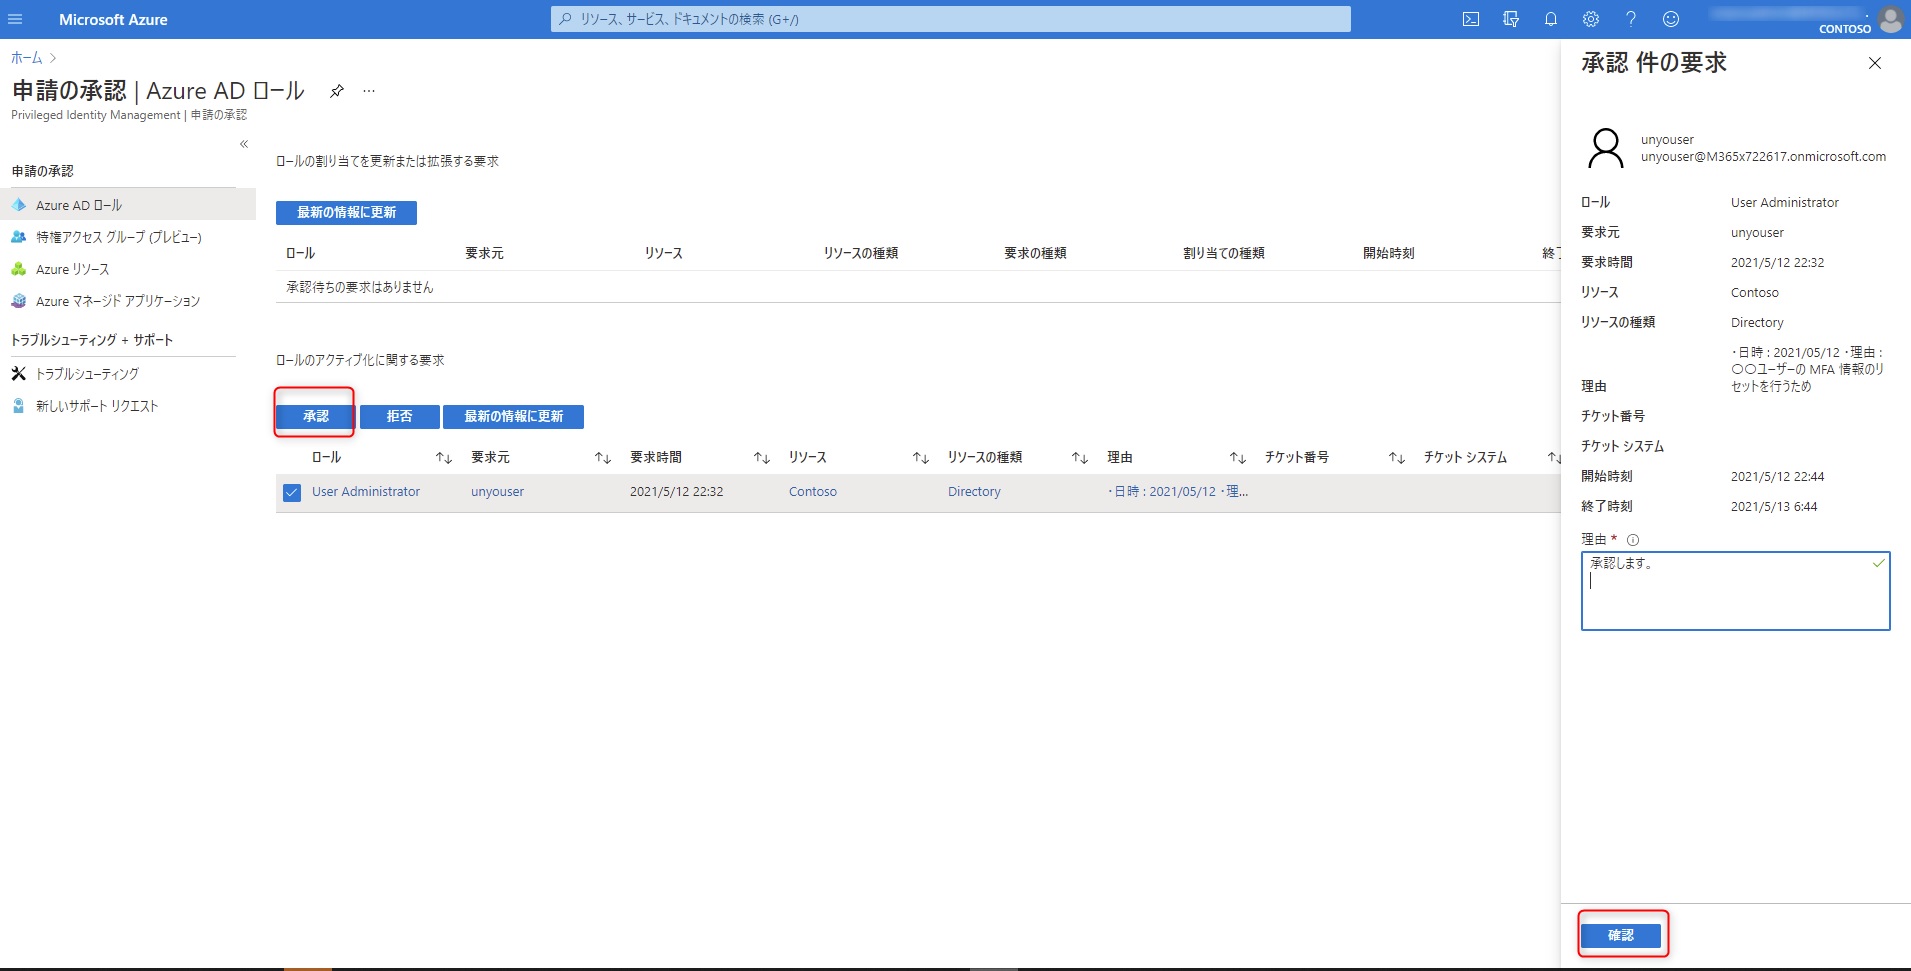Open User Administrator role link
The height and width of the screenshot is (971, 1911).
(x=366, y=492)
